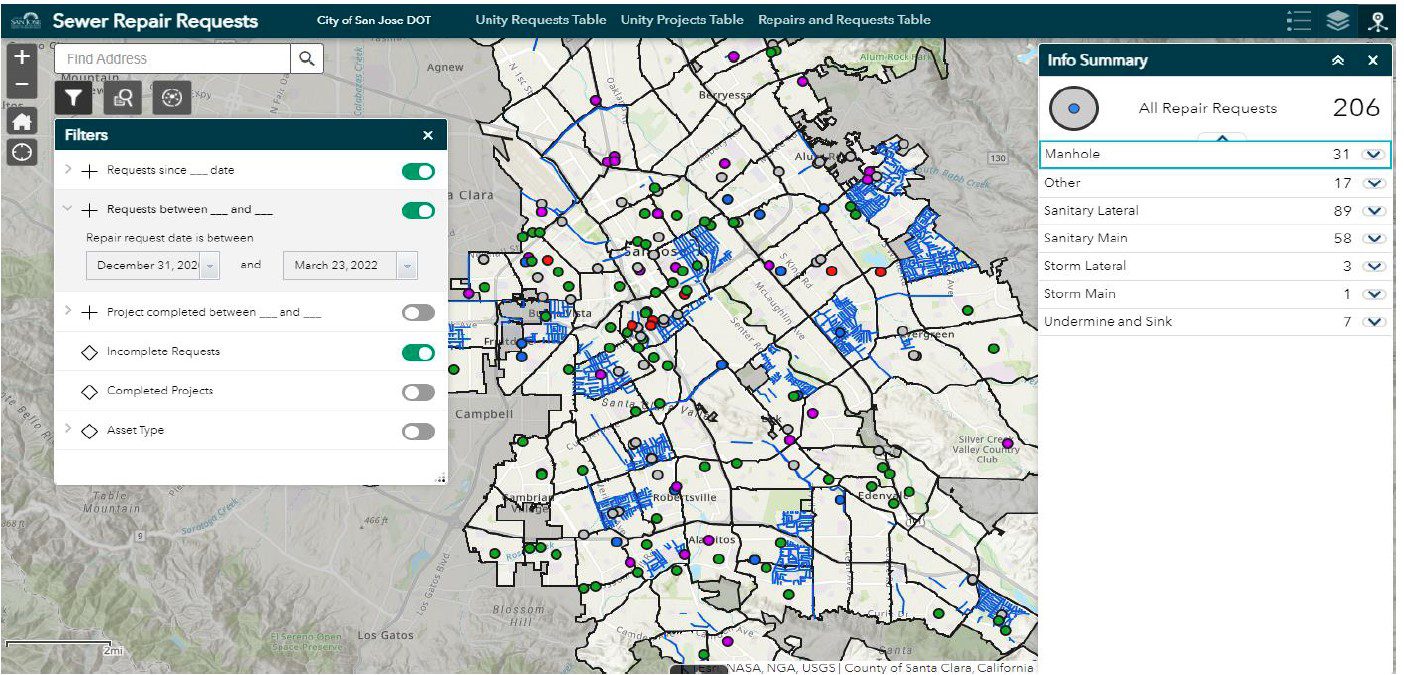Viewport: 1404px width, 675px height.
Task: Click the Completed Projects filter label
Action: pos(160,391)
